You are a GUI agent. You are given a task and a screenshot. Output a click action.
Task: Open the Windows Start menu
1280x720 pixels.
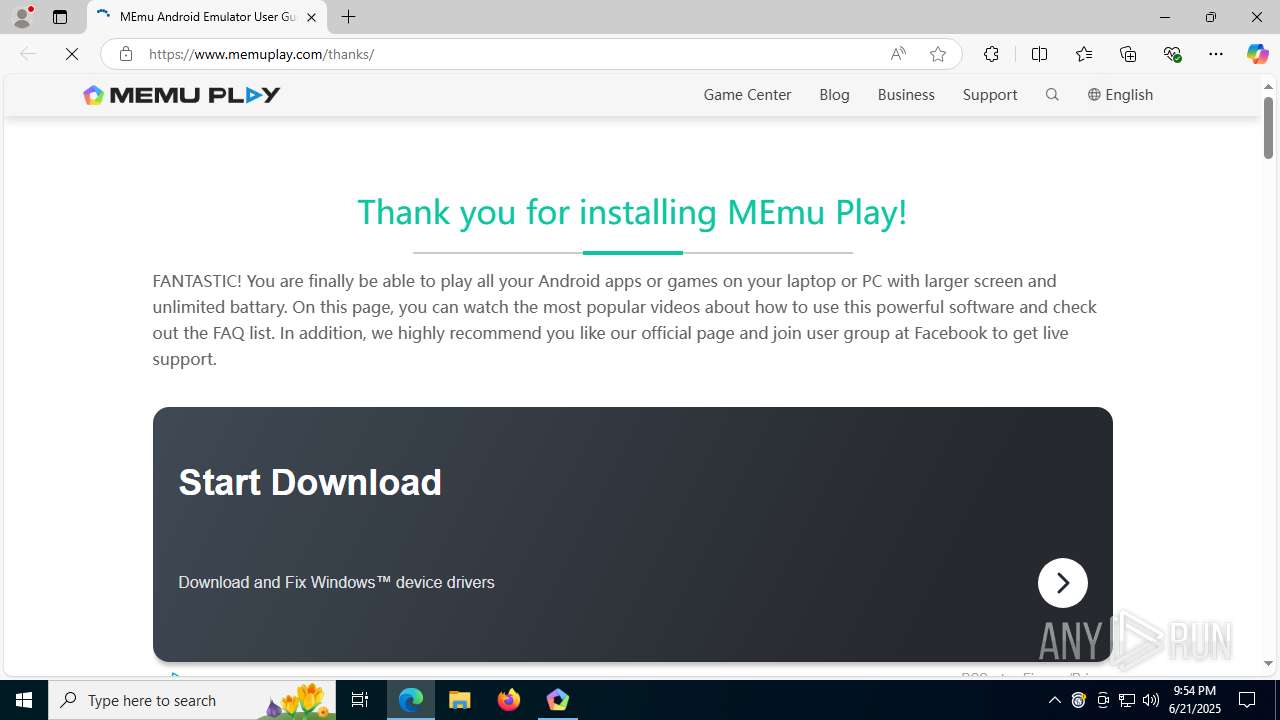pyautogui.click(x=24, y=700)
